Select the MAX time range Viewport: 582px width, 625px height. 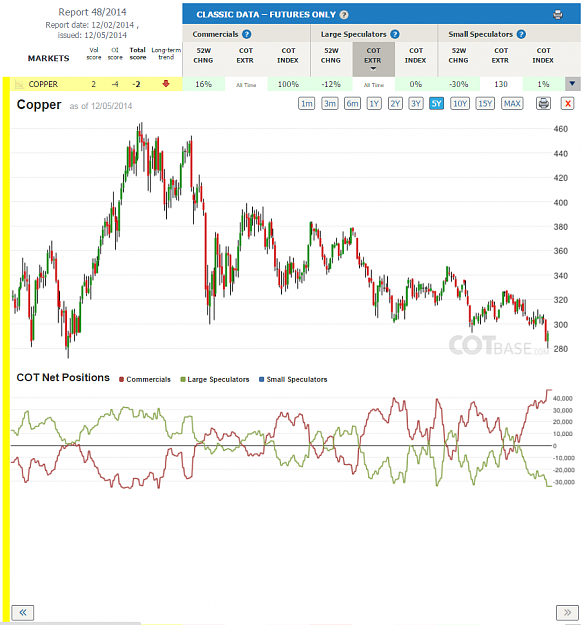[512, 104]
